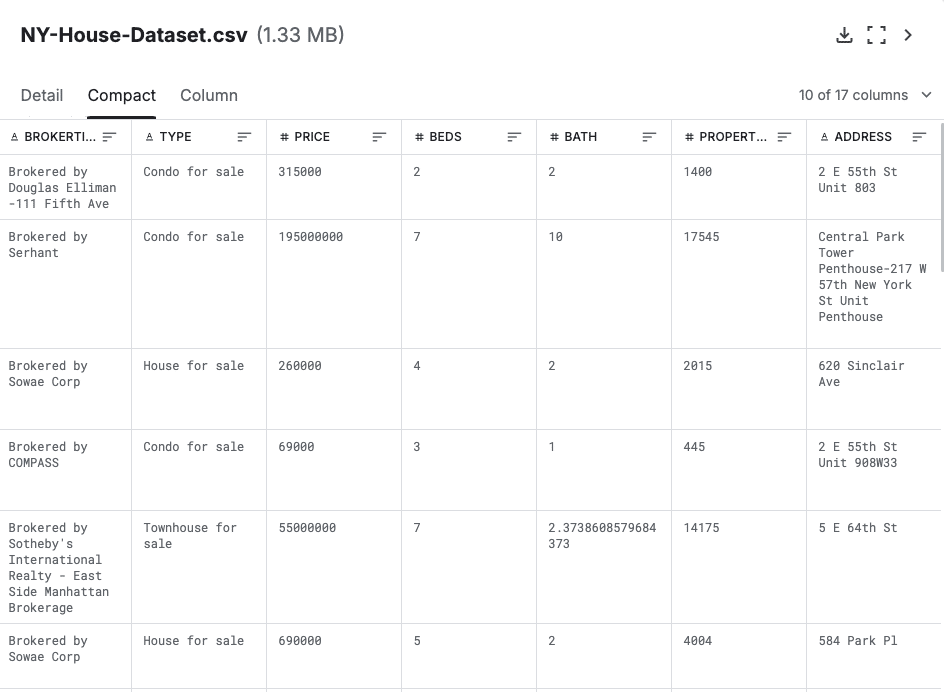This screenshot has width=944, height=692.
Task: Click the ADDRESS column header label
Action: pos(862,137)
